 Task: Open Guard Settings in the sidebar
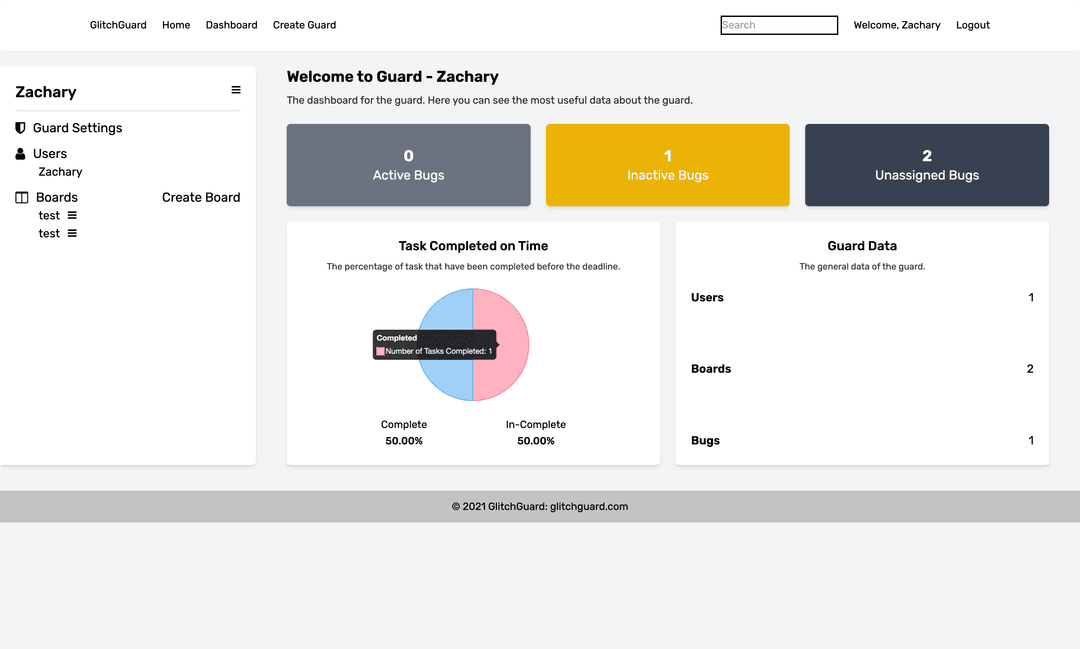(77, 128)
